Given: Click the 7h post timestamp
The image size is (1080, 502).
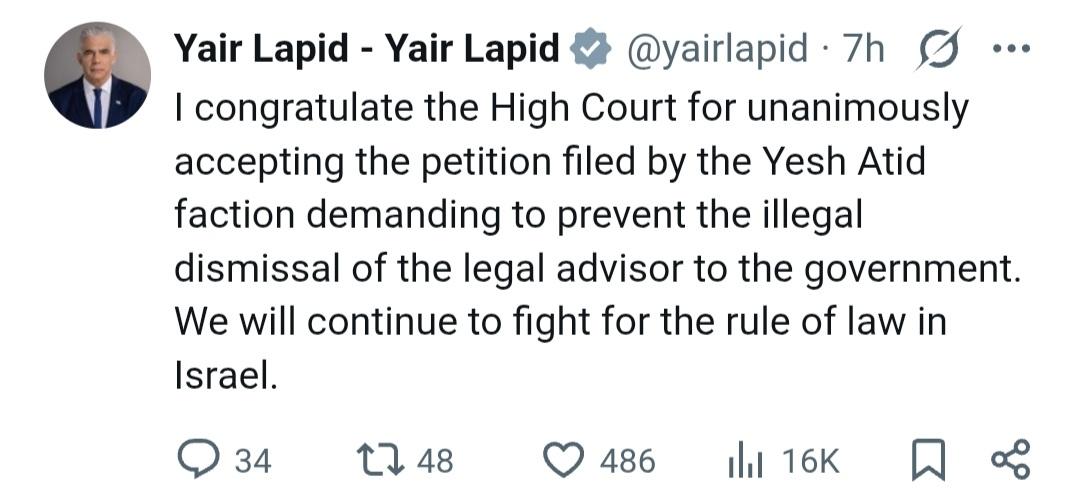Looking at the screenshot, I should 864,48.
